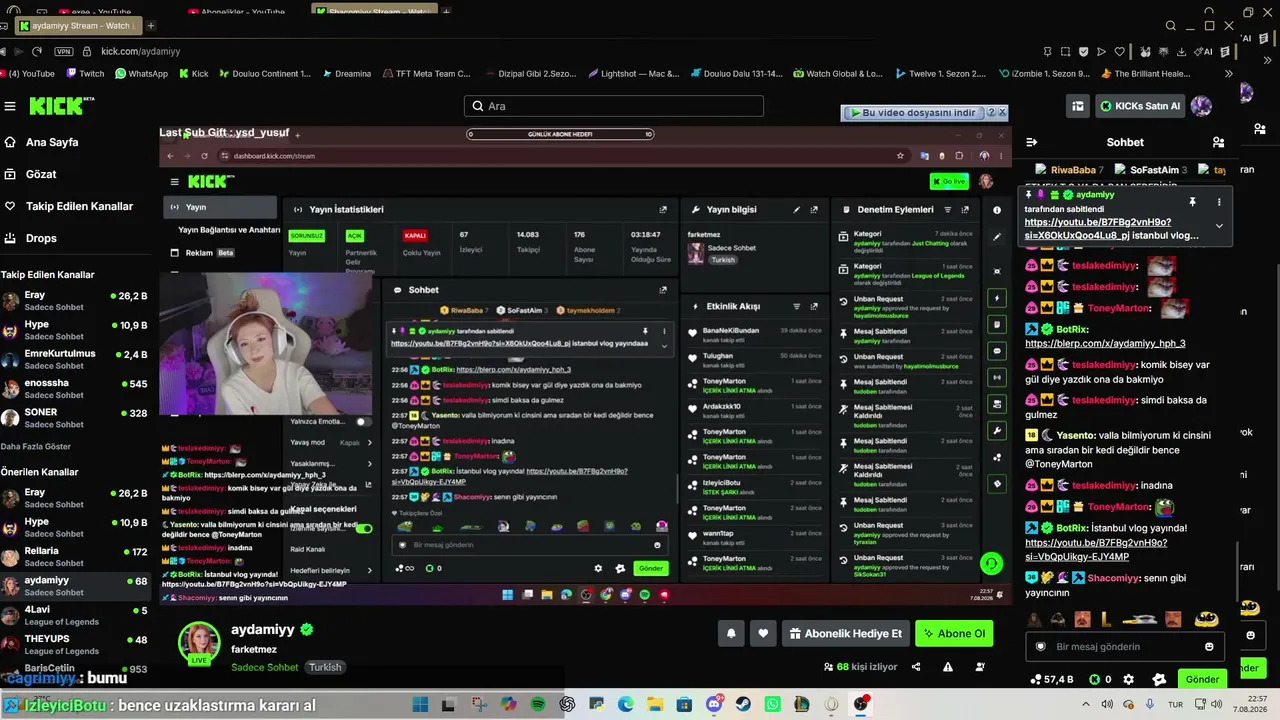This screenshot has height=720, width=1280.
Task: Send chat message with Gönder
Action: (x=1202, y=679)
